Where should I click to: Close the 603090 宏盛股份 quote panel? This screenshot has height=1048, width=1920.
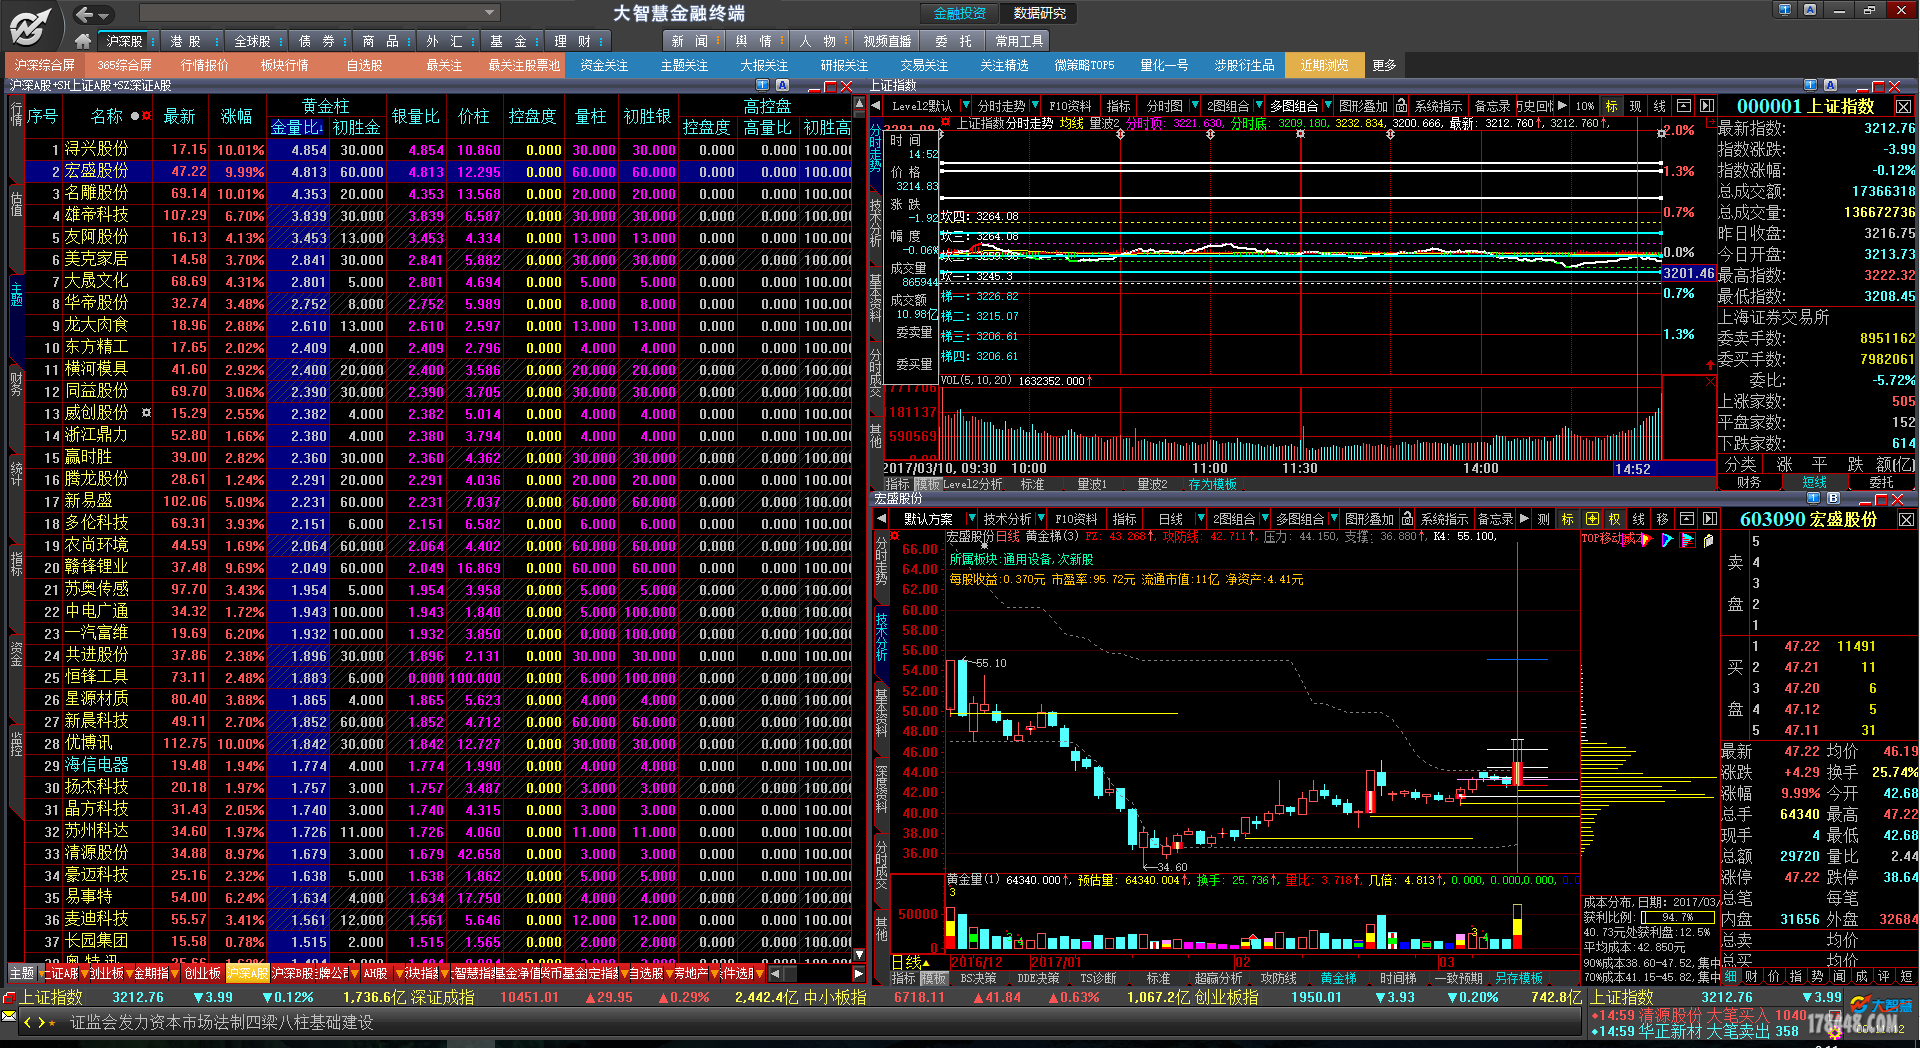[x=1906, y=519]
